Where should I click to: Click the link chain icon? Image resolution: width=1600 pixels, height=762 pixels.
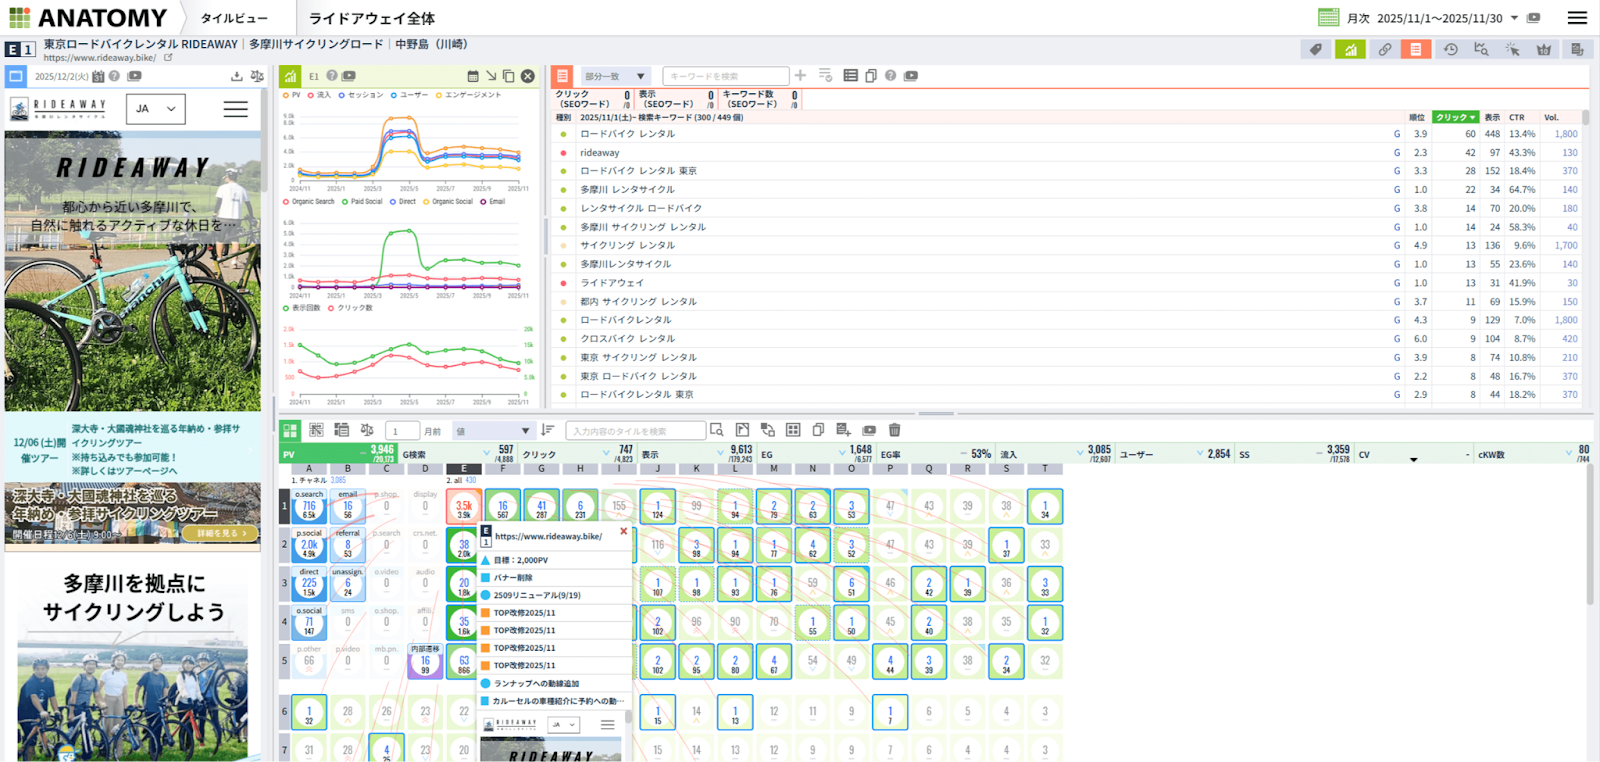(1384, 49)
